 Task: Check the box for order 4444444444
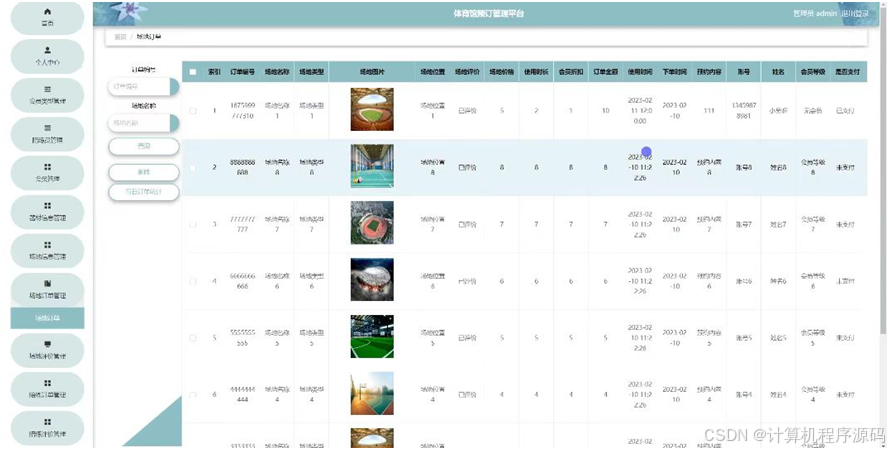(193, 394)
